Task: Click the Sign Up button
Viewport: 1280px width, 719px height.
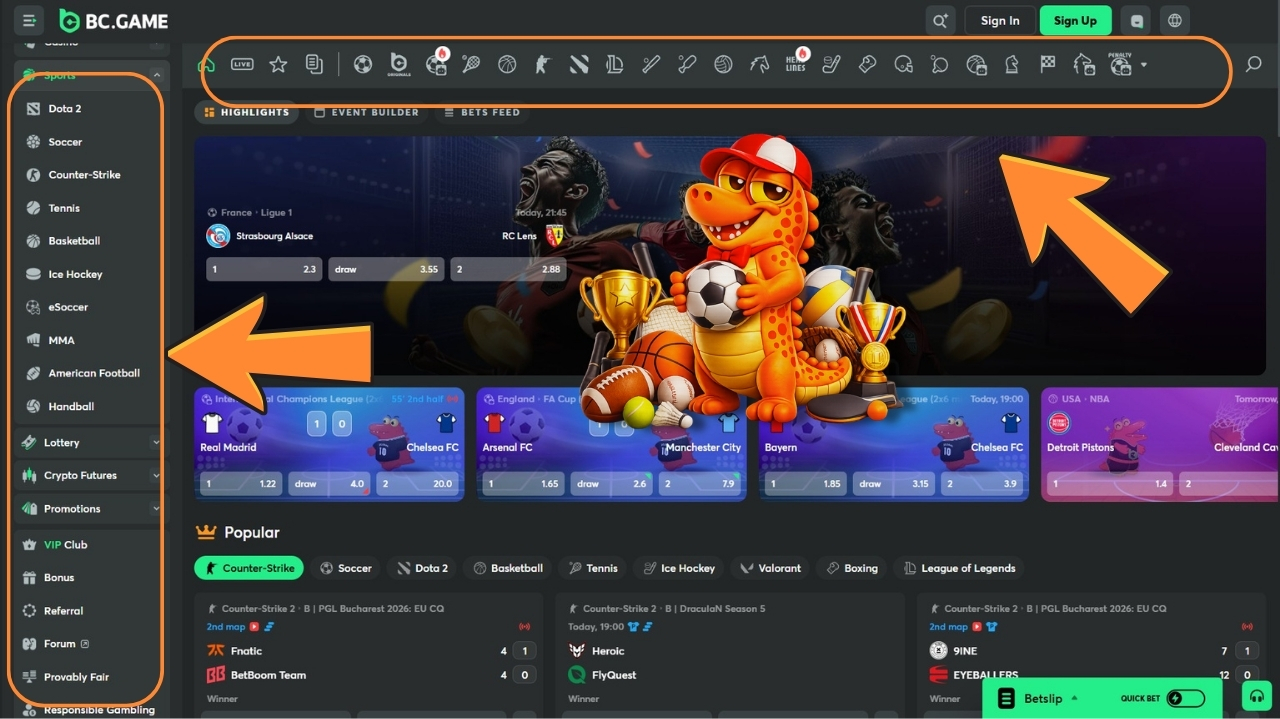Action: [x=1075, y=20]
